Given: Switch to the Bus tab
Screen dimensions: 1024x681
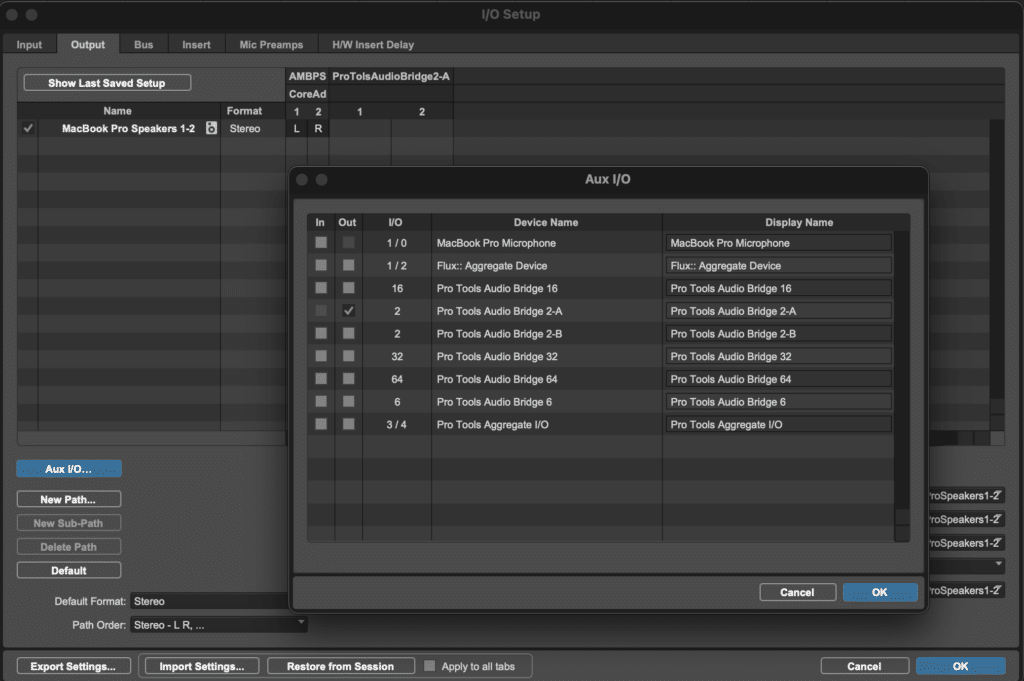Looking at the screenshot, I should point(144,44).
